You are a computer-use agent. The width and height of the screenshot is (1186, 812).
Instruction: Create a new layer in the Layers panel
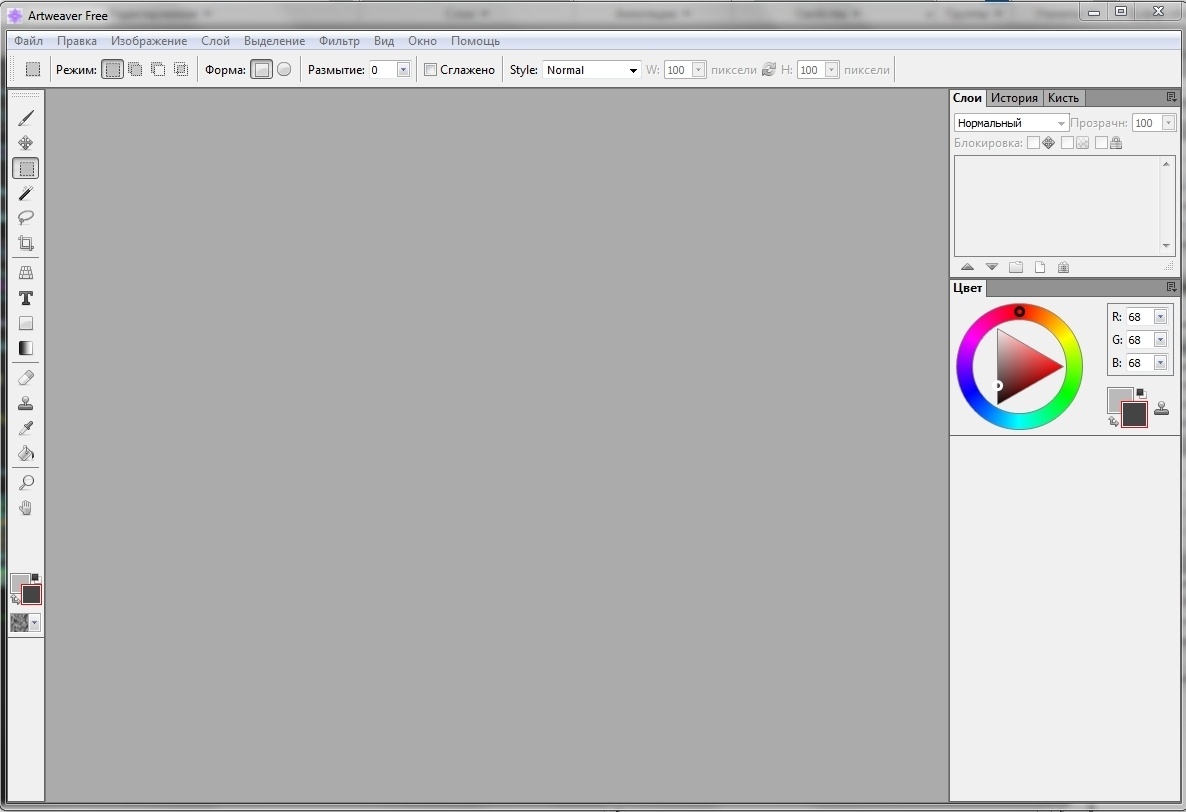click(1040, 266)
